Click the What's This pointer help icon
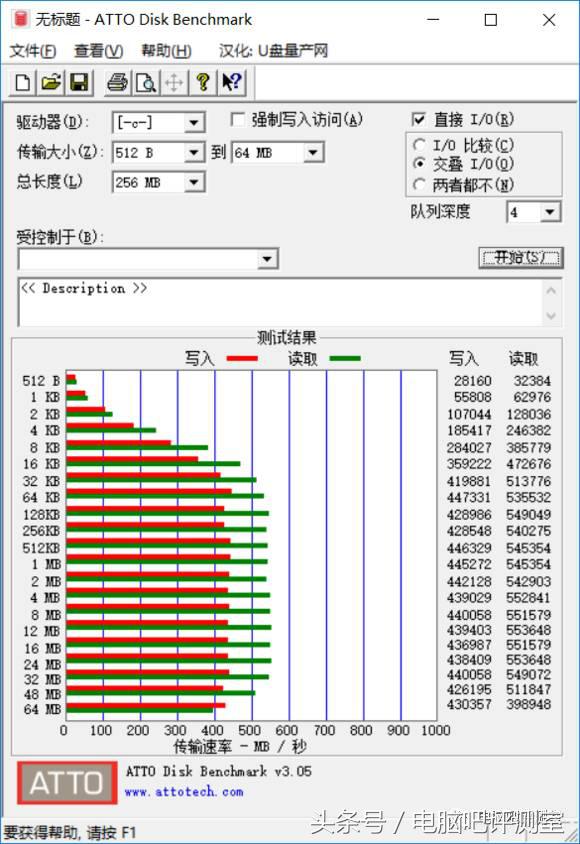This screenshot has height=844, width=580. point(231,82)
